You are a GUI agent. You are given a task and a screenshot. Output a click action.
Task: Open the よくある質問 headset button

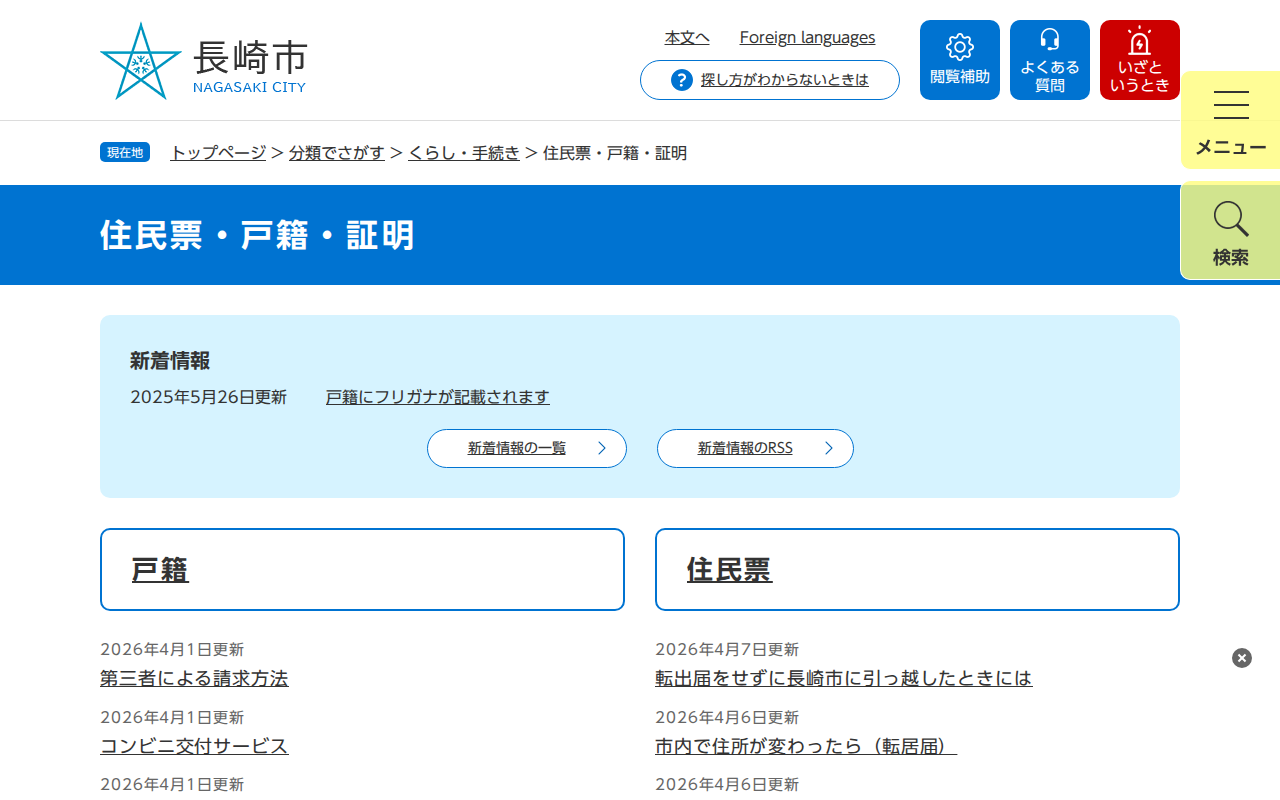tap(1050, 60)
